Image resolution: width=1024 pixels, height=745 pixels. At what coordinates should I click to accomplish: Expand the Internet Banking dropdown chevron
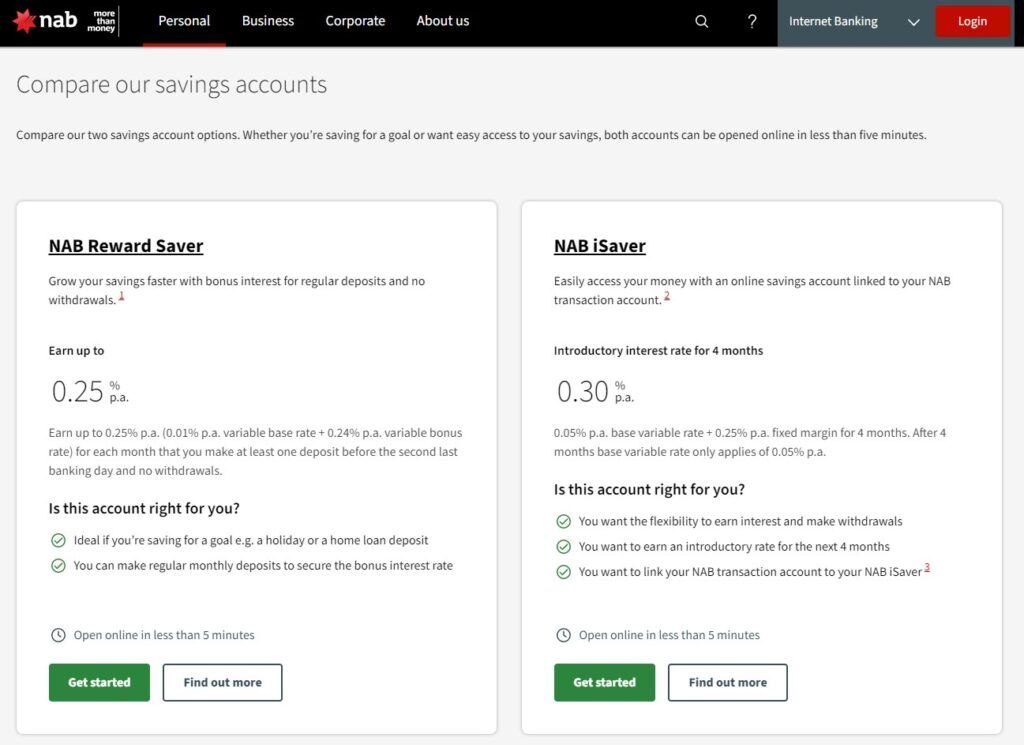tap(914, 22)
